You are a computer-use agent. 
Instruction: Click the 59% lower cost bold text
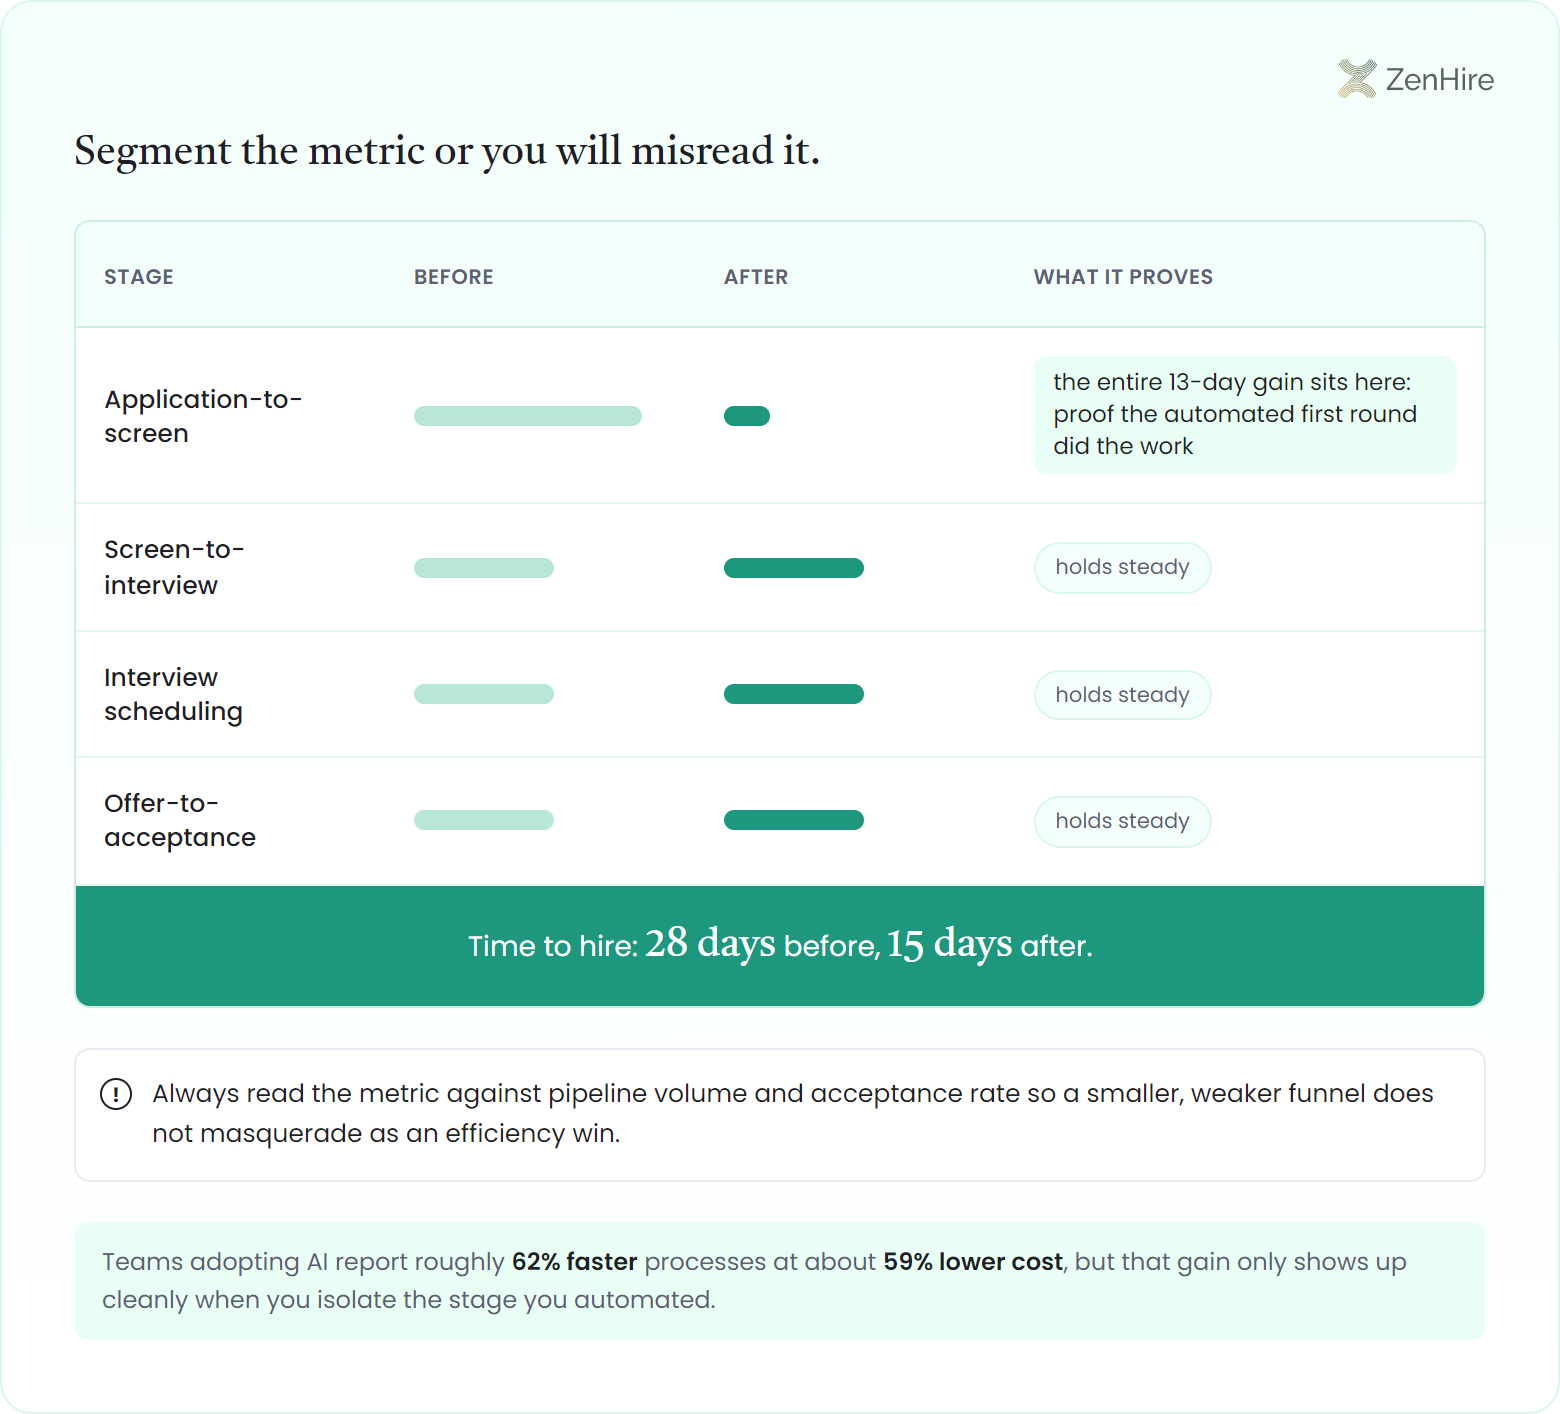pos(973,1262)
